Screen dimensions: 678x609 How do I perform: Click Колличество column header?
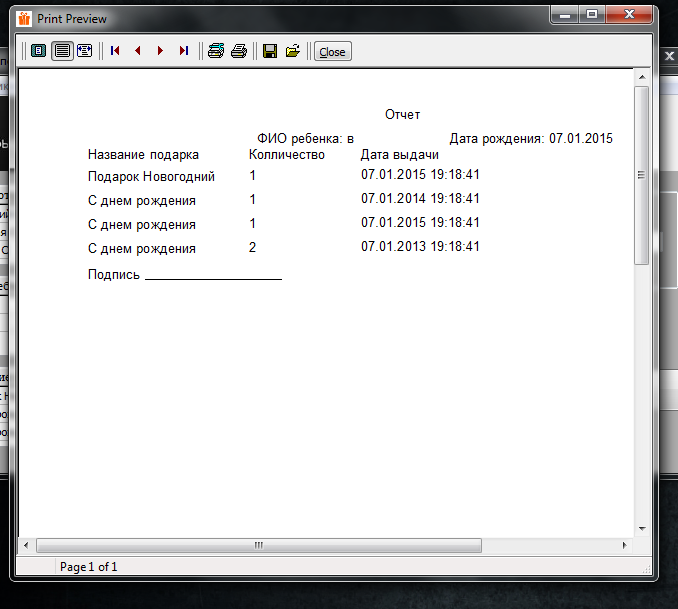(x=287, y=154)
